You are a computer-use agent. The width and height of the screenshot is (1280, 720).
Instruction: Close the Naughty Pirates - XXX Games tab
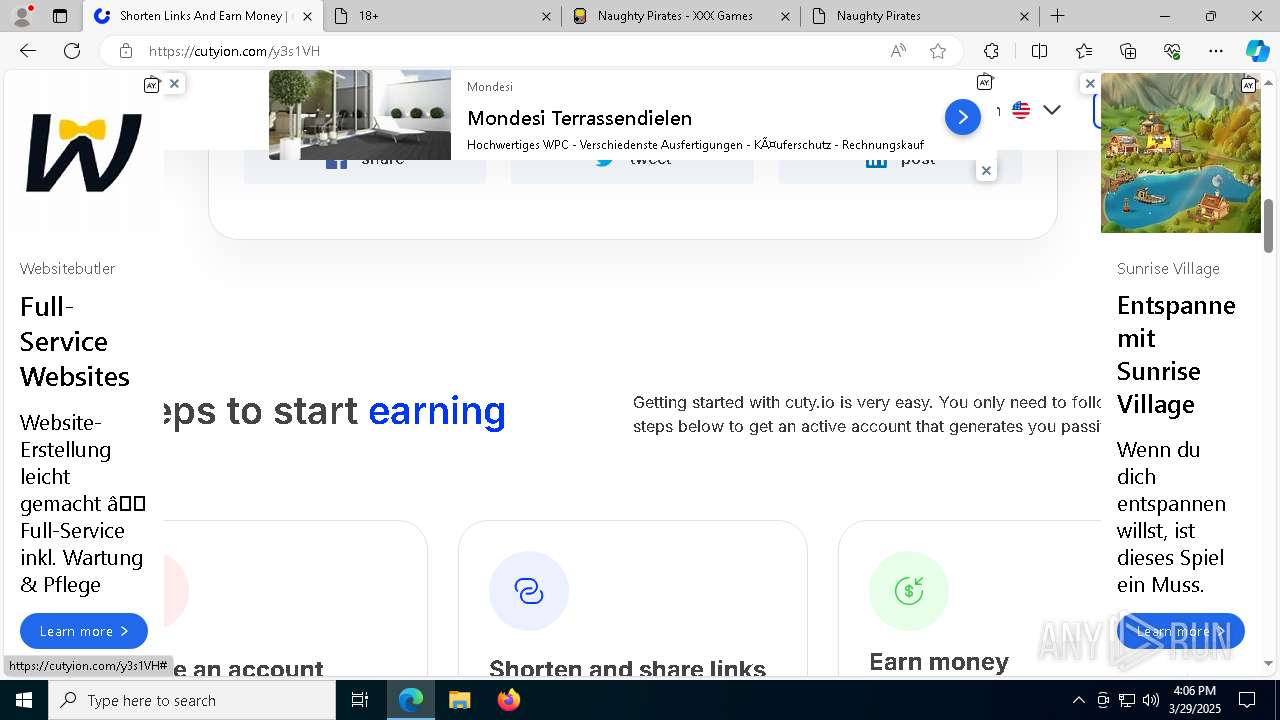pos(785,16)
